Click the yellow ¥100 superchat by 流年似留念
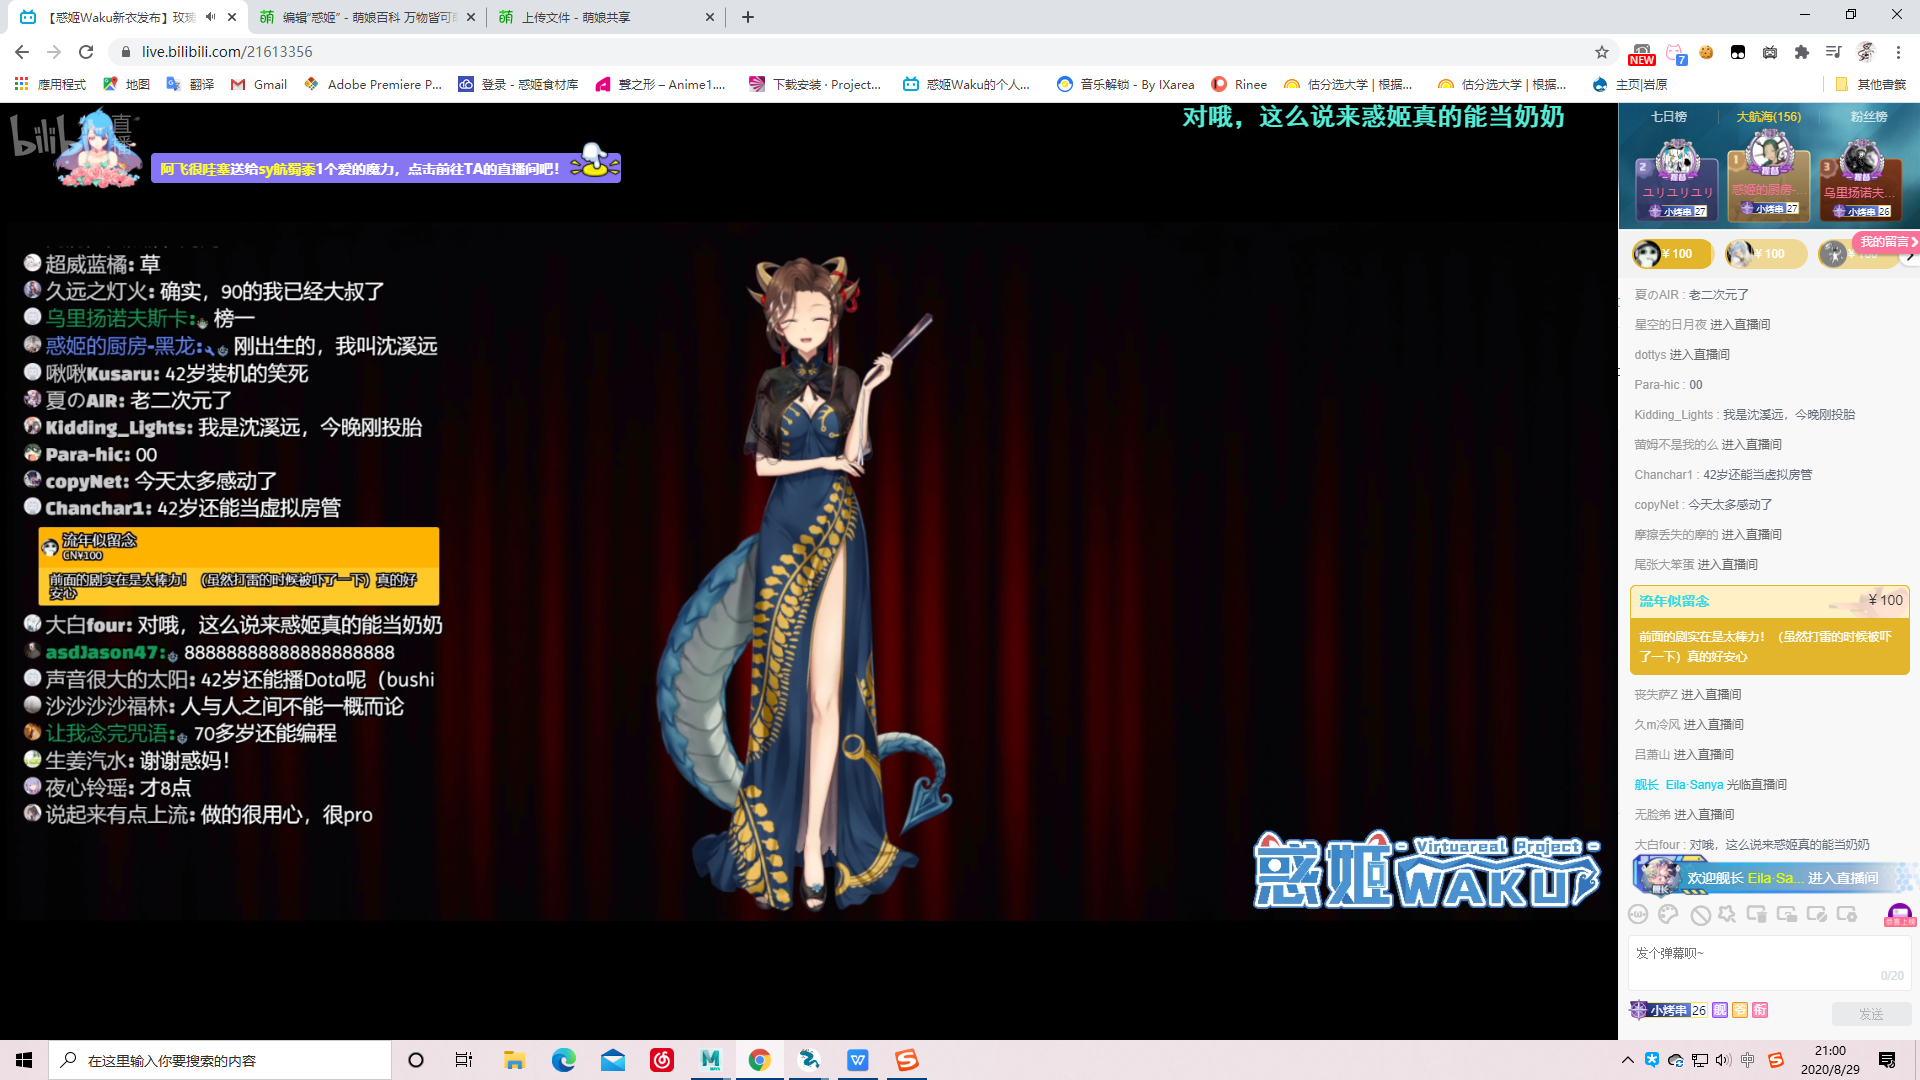Image resolution: width=1920 pixels, height=1080 pixels. pos(1769,630)
